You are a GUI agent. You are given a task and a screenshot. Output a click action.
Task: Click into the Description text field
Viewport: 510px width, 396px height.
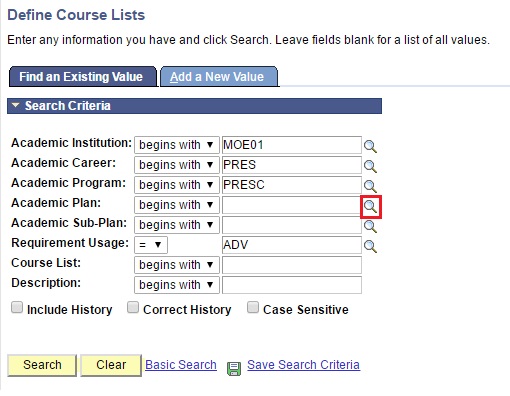tap(292, 285)
